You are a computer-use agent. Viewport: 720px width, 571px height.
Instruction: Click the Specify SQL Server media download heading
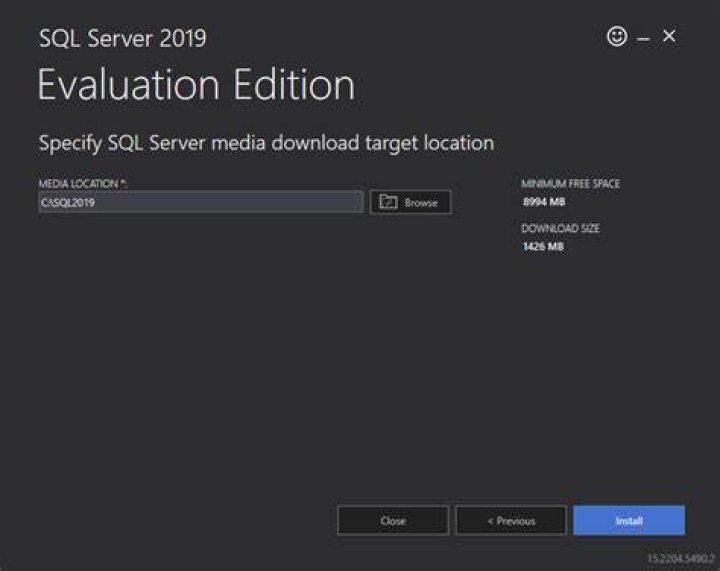[x=266, y=143]
